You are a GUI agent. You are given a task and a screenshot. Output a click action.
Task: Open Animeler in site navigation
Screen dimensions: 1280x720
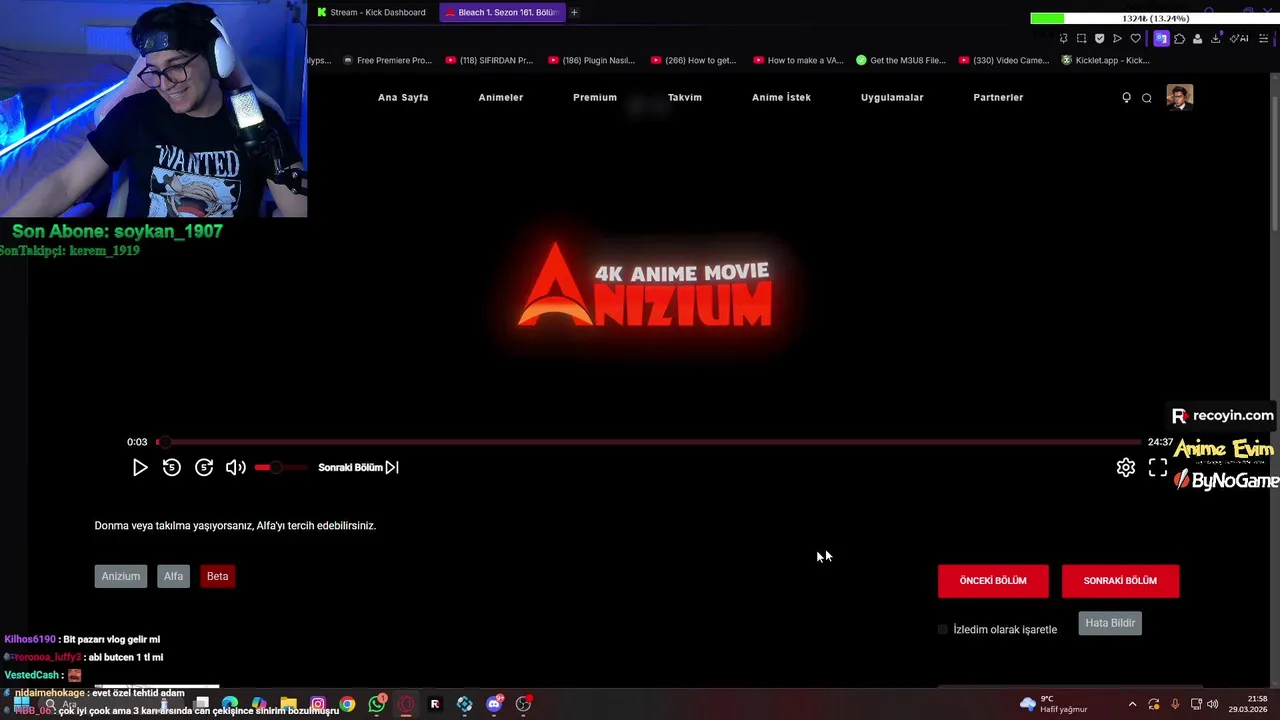point(501,97)
